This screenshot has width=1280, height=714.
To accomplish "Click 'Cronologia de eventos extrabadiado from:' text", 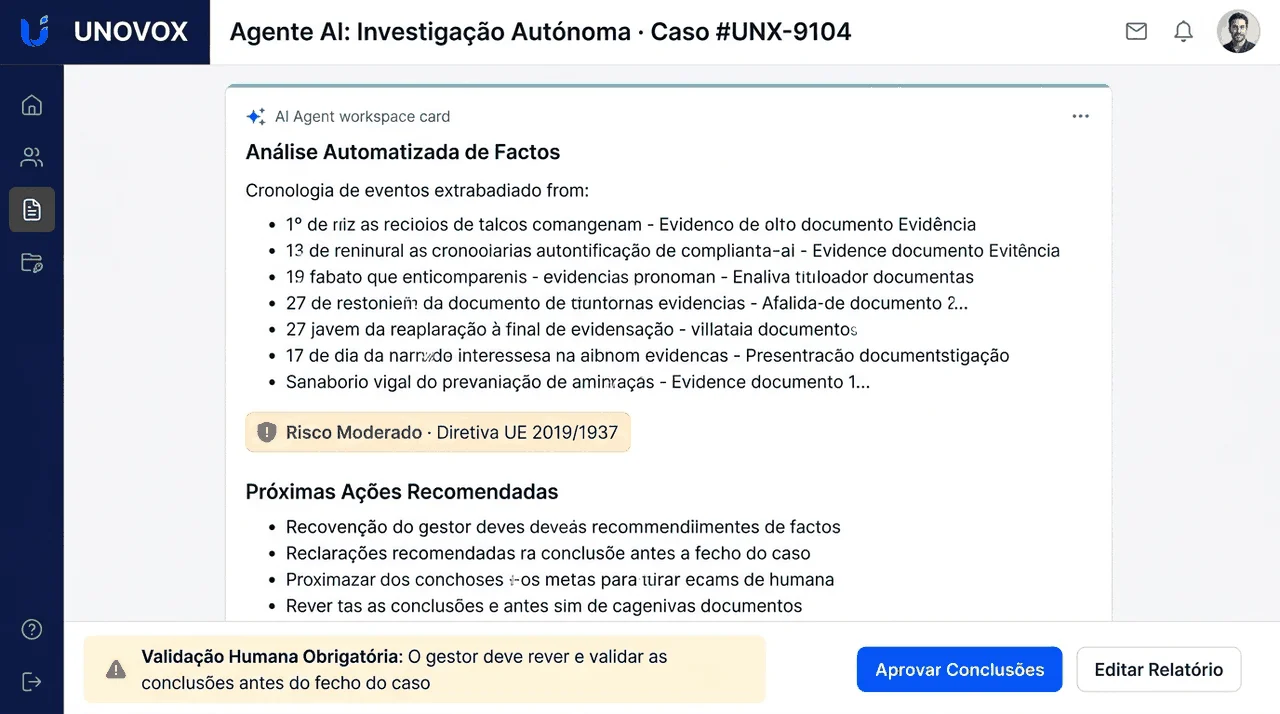I will 417,190.
